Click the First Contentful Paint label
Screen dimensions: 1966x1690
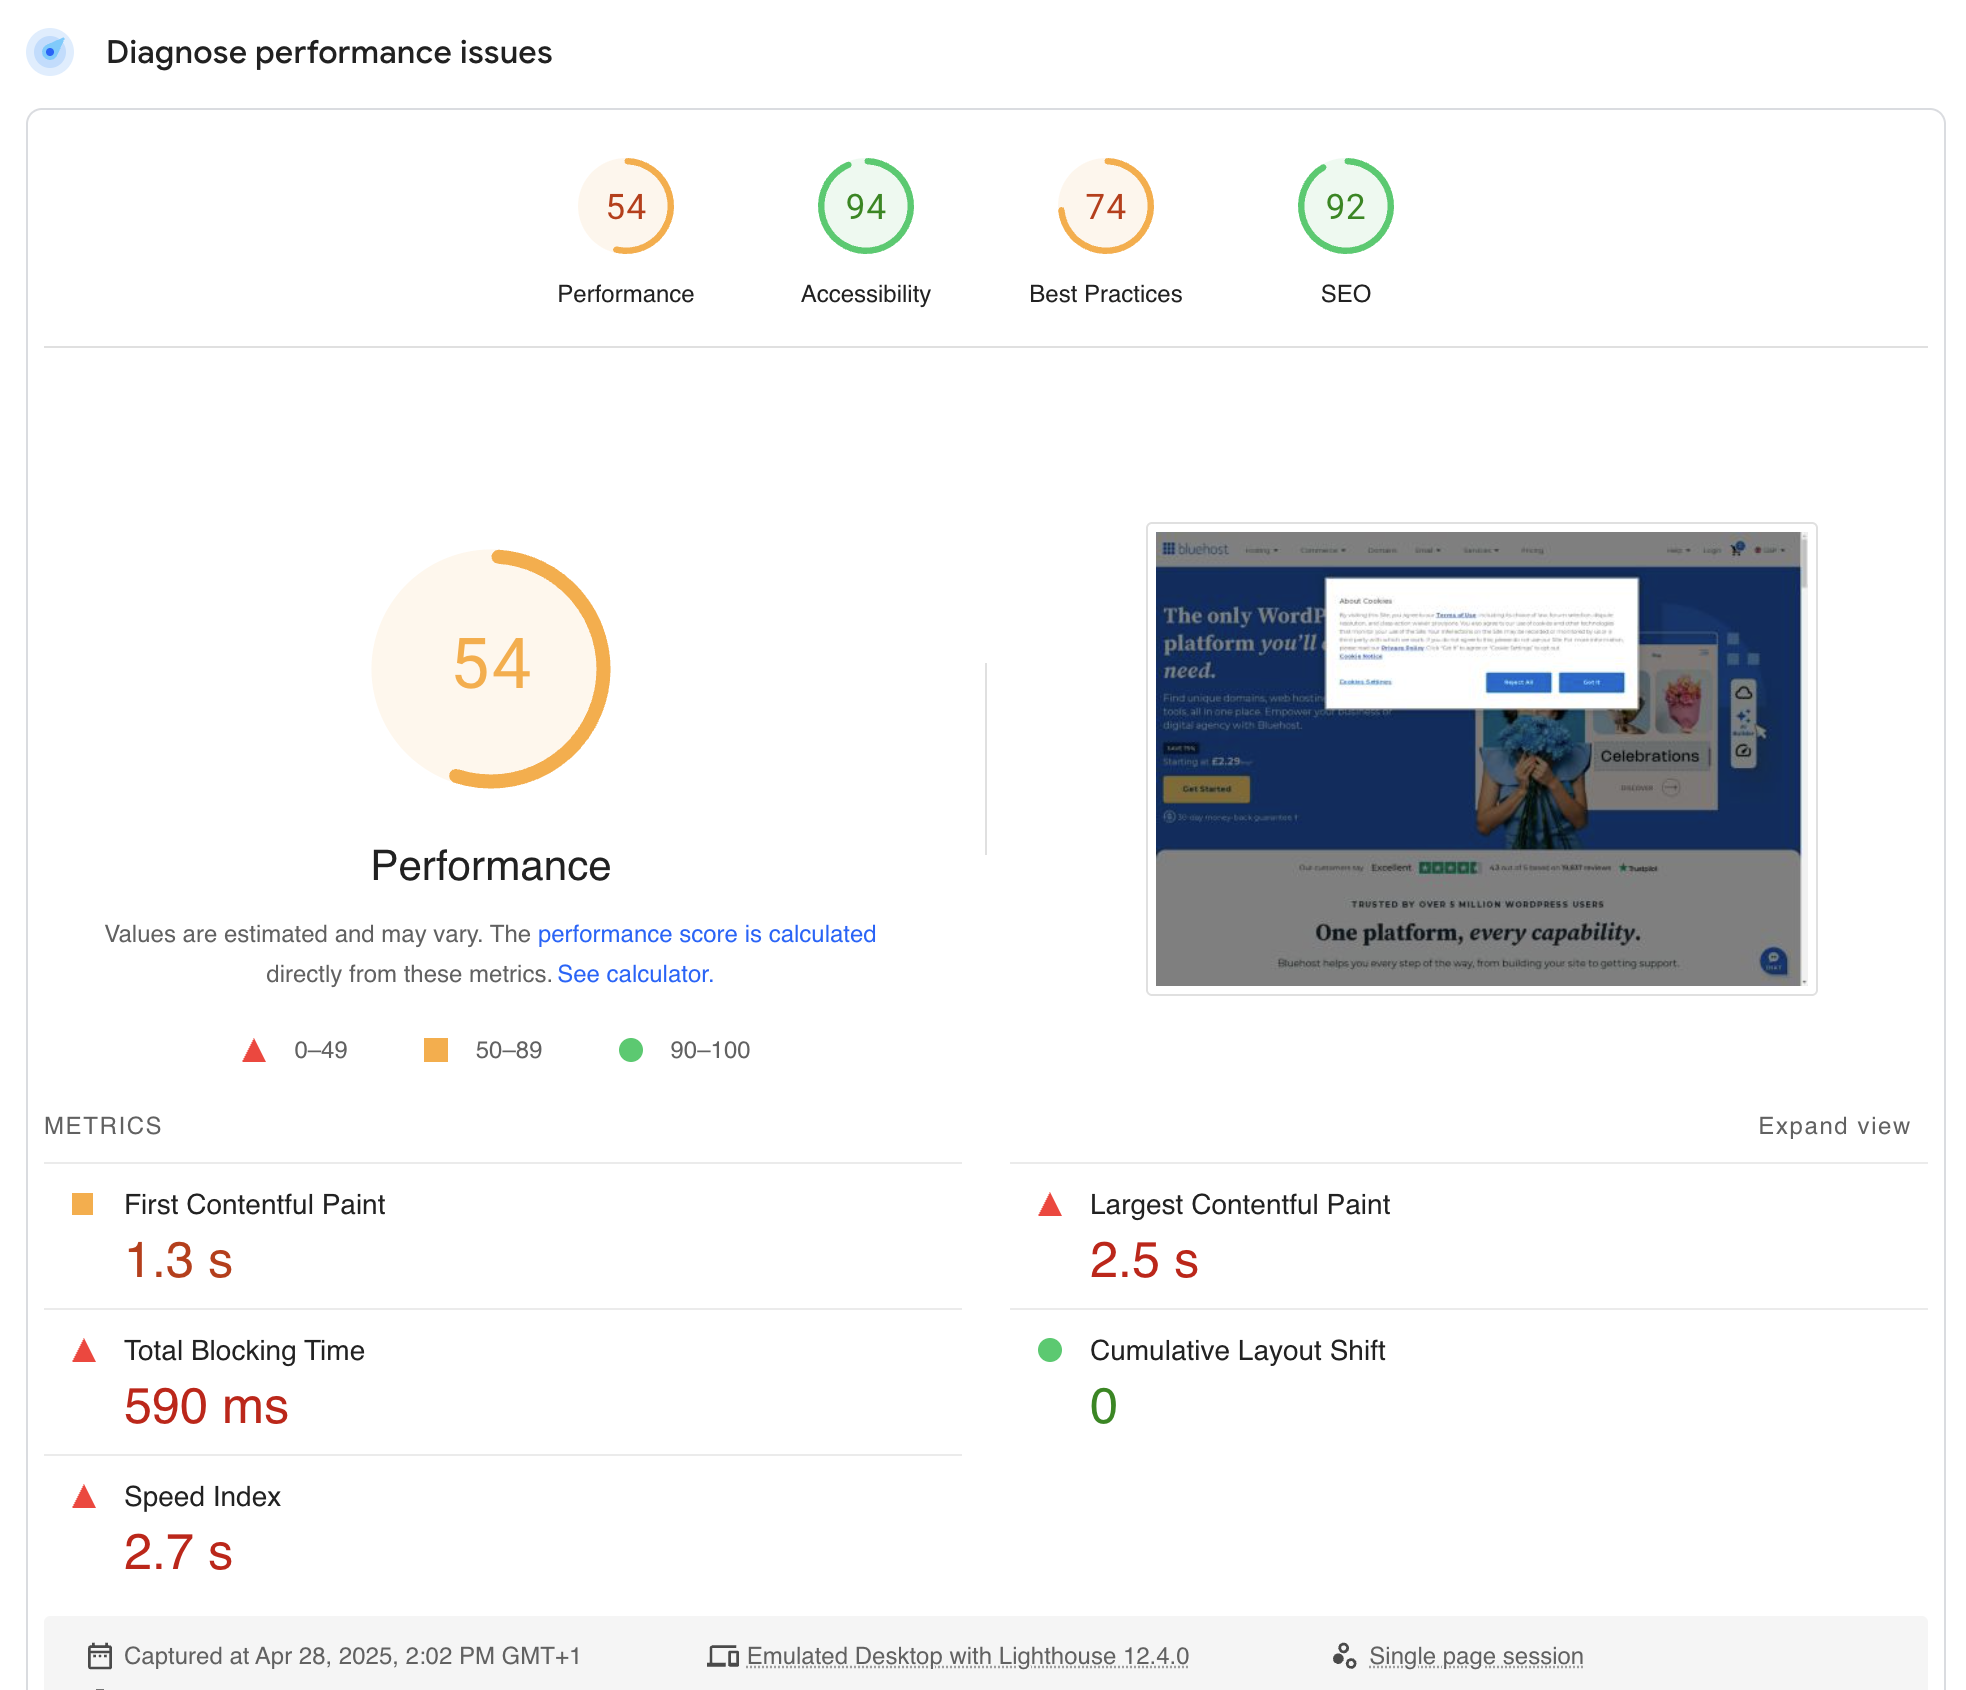coord(254,1205)
